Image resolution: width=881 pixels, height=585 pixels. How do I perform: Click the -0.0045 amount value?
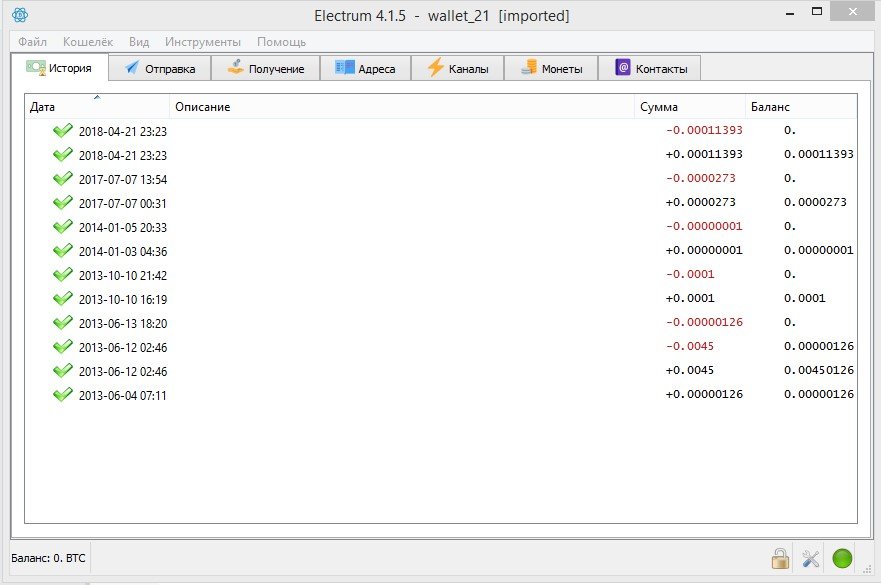coord(690,346)
